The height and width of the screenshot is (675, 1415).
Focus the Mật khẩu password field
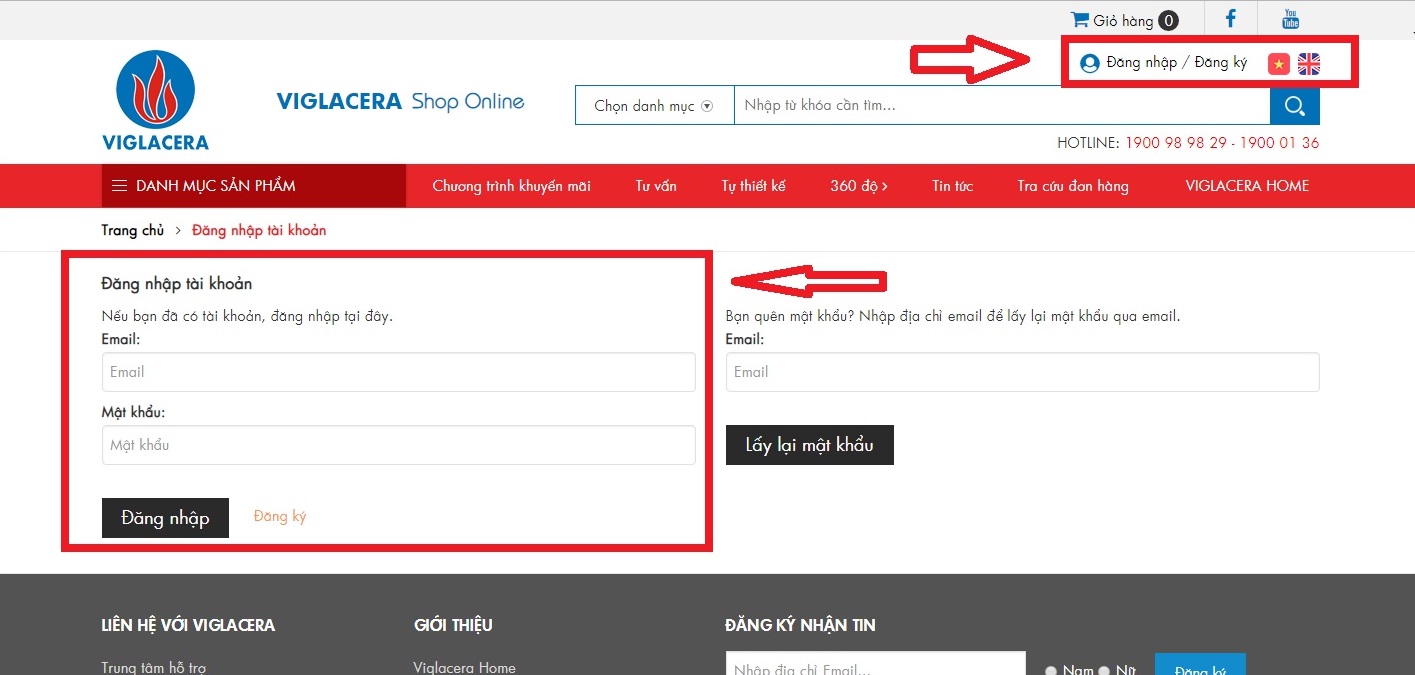coord(398,445)
